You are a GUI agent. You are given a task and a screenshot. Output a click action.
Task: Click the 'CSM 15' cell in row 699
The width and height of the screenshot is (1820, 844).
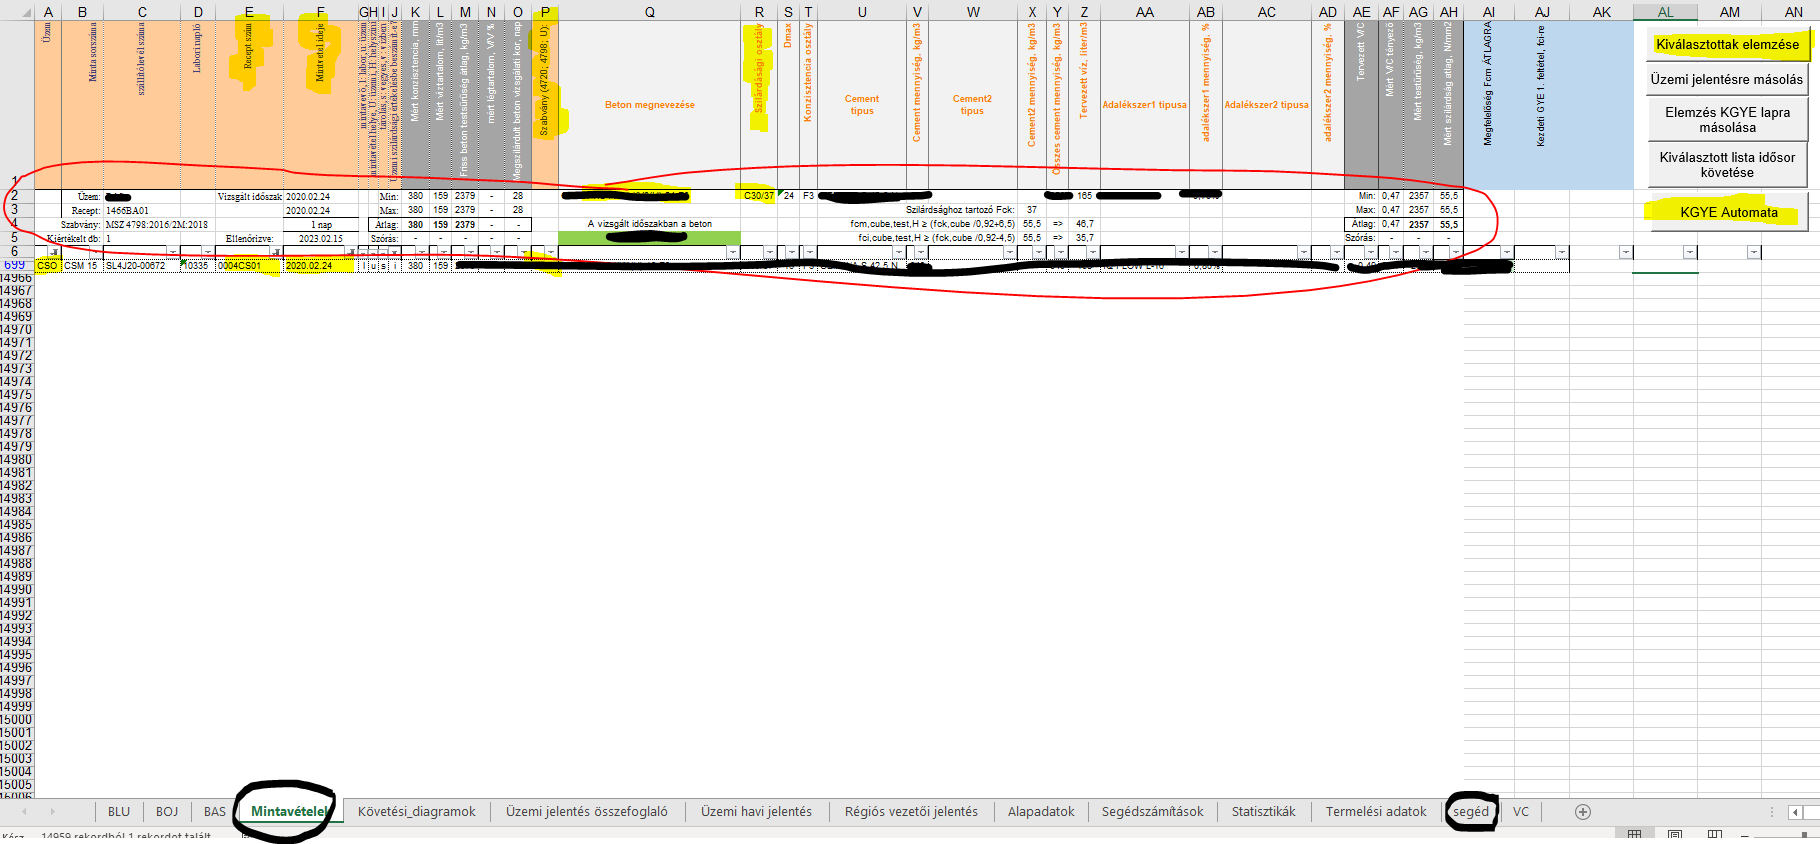(81, 265)
